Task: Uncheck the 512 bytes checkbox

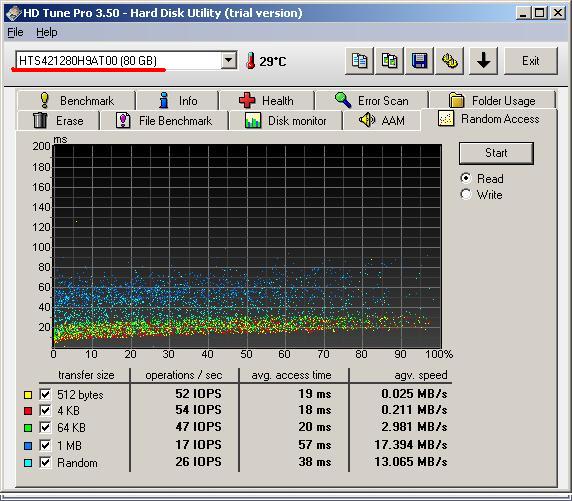Action: click(45, 394)
